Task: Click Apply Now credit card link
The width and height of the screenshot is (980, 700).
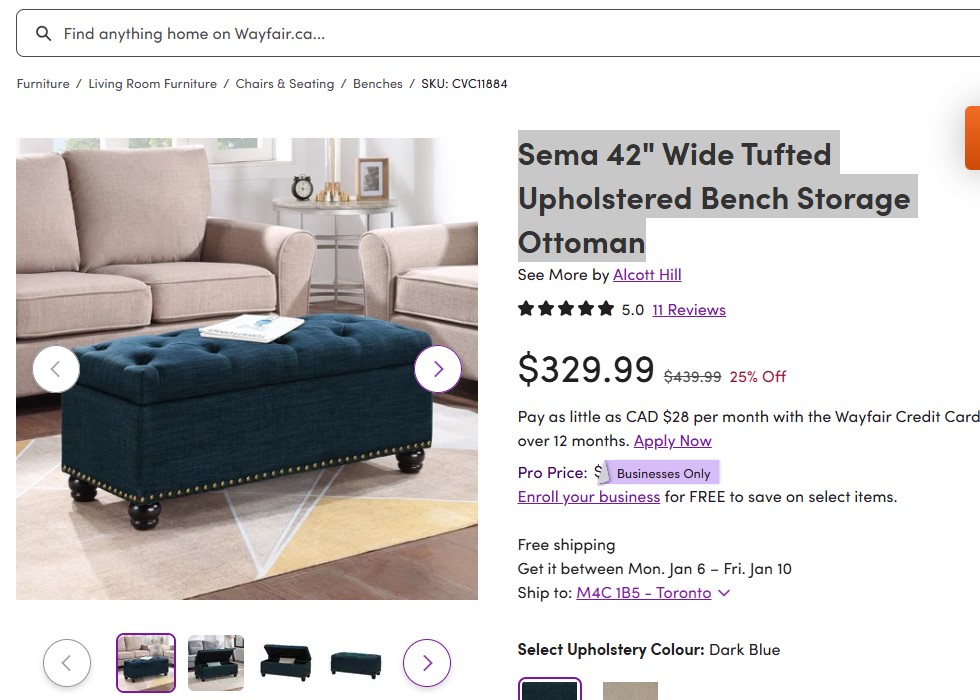Action: click(x=672, y=441)
